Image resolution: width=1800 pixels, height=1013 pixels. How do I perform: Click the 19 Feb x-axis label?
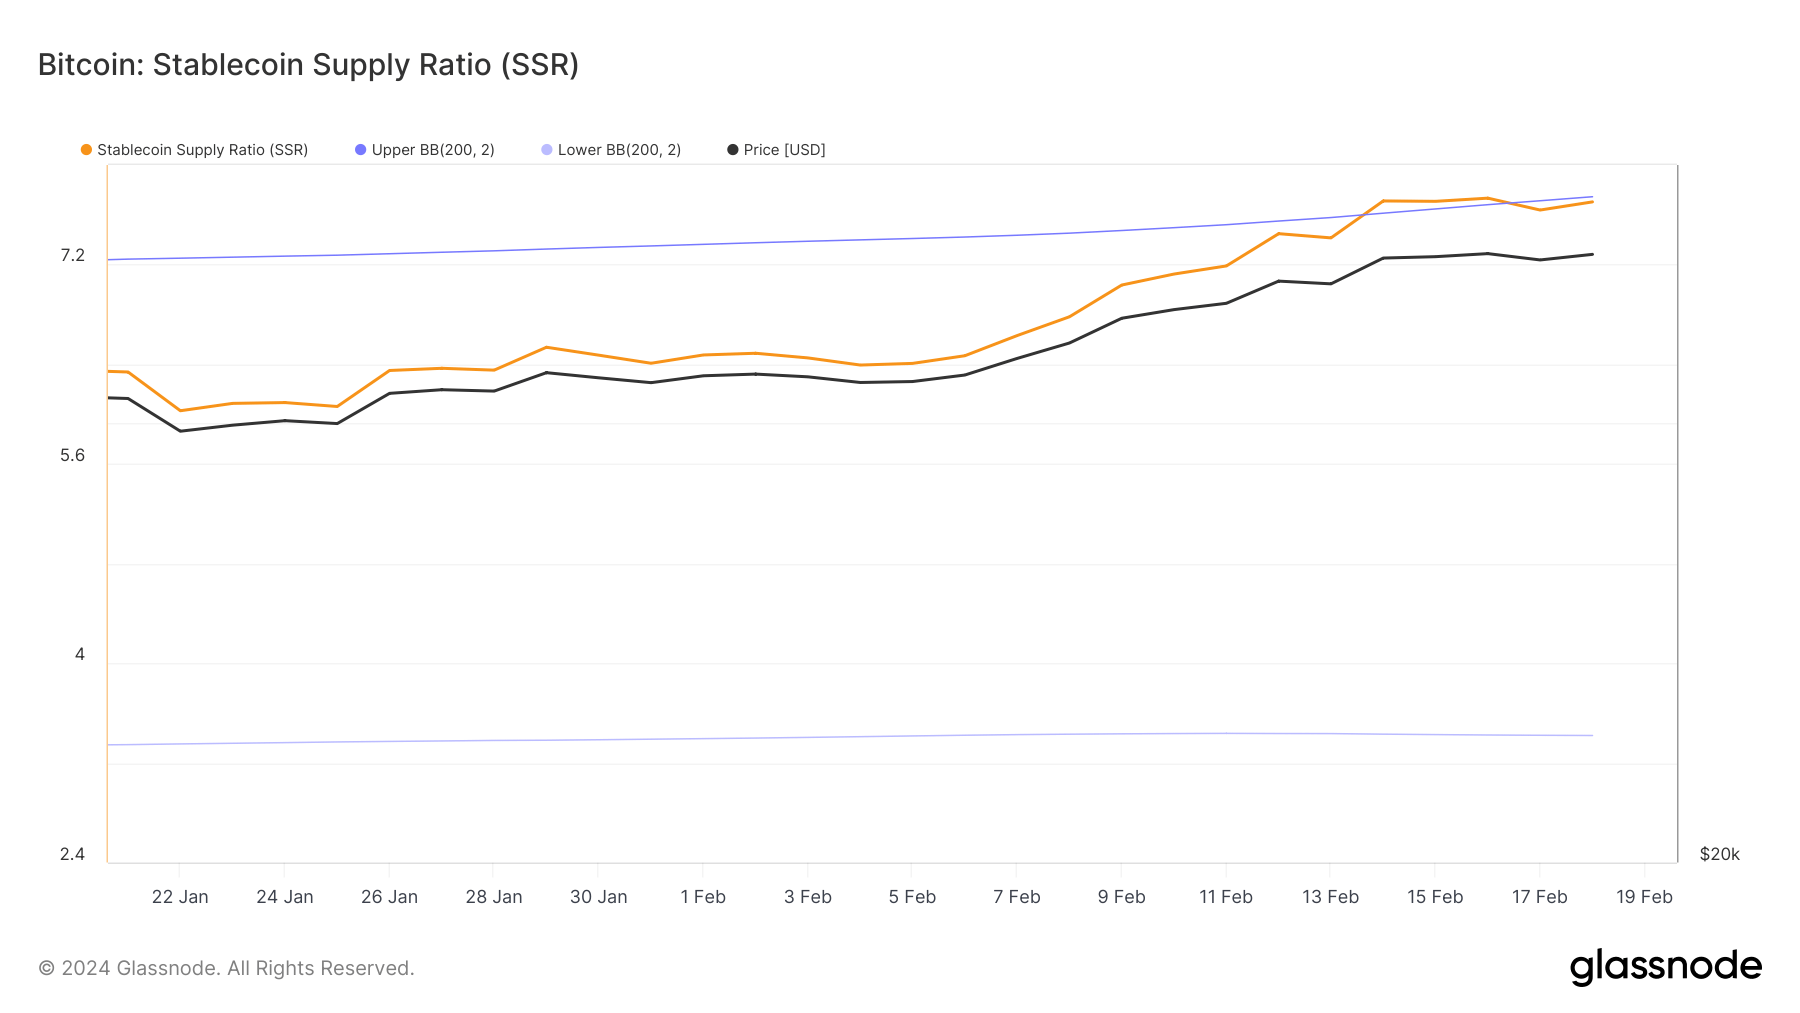[x=1644, y=897]
